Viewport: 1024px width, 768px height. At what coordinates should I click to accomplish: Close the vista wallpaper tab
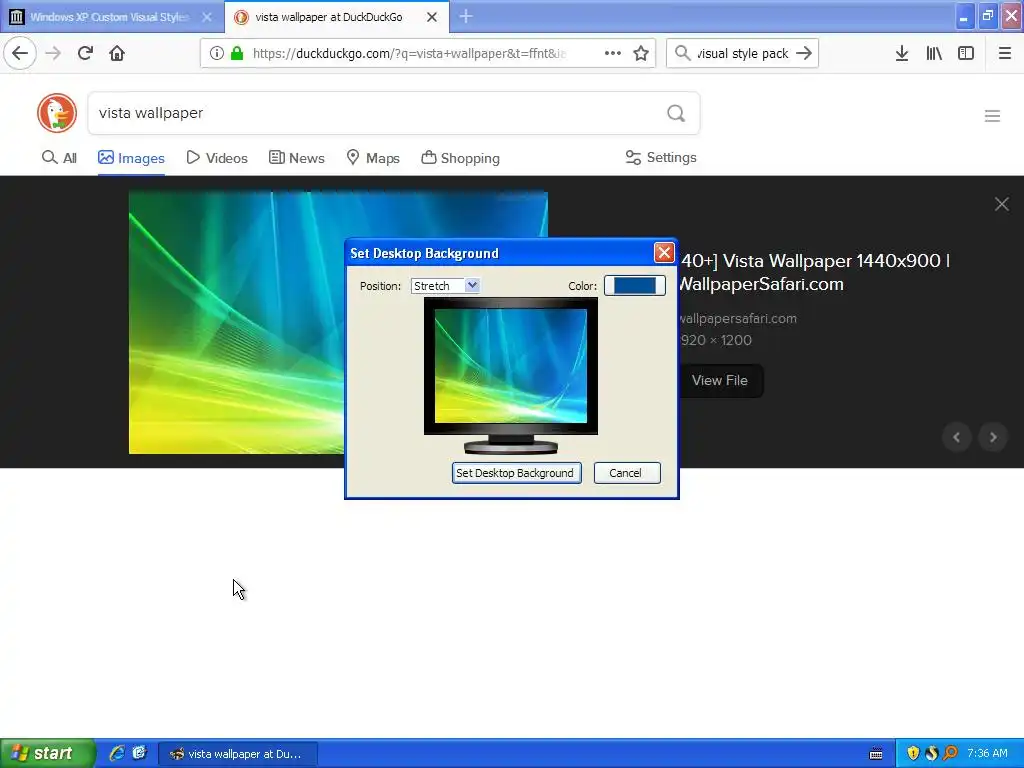pyautogui.click(x=432, y=18)
